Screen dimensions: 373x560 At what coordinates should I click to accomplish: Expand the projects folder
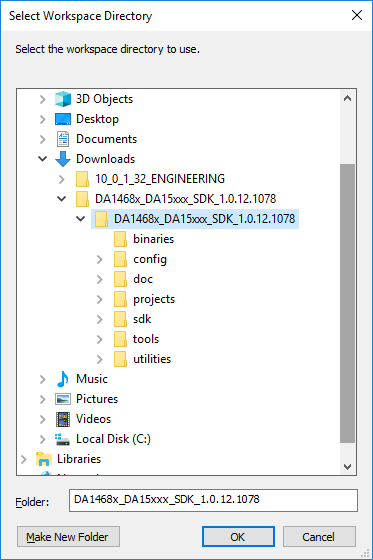[100, 299]
